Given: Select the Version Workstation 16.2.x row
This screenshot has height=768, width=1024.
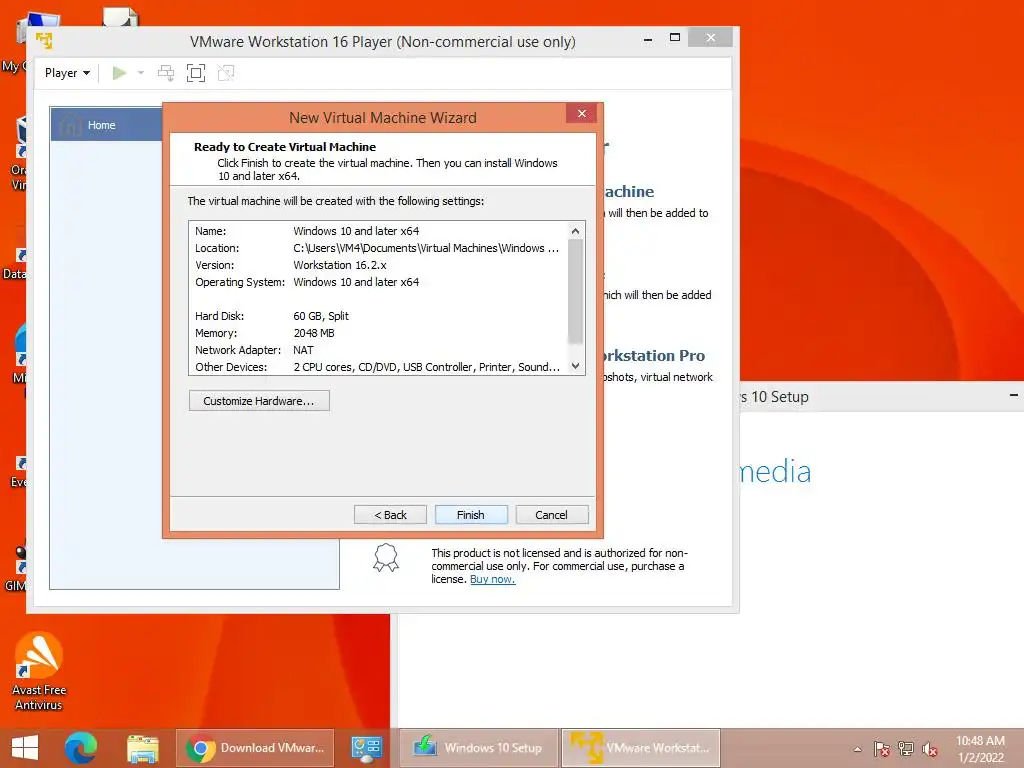Looking at the screenshot, I should (x=377, y=265).
